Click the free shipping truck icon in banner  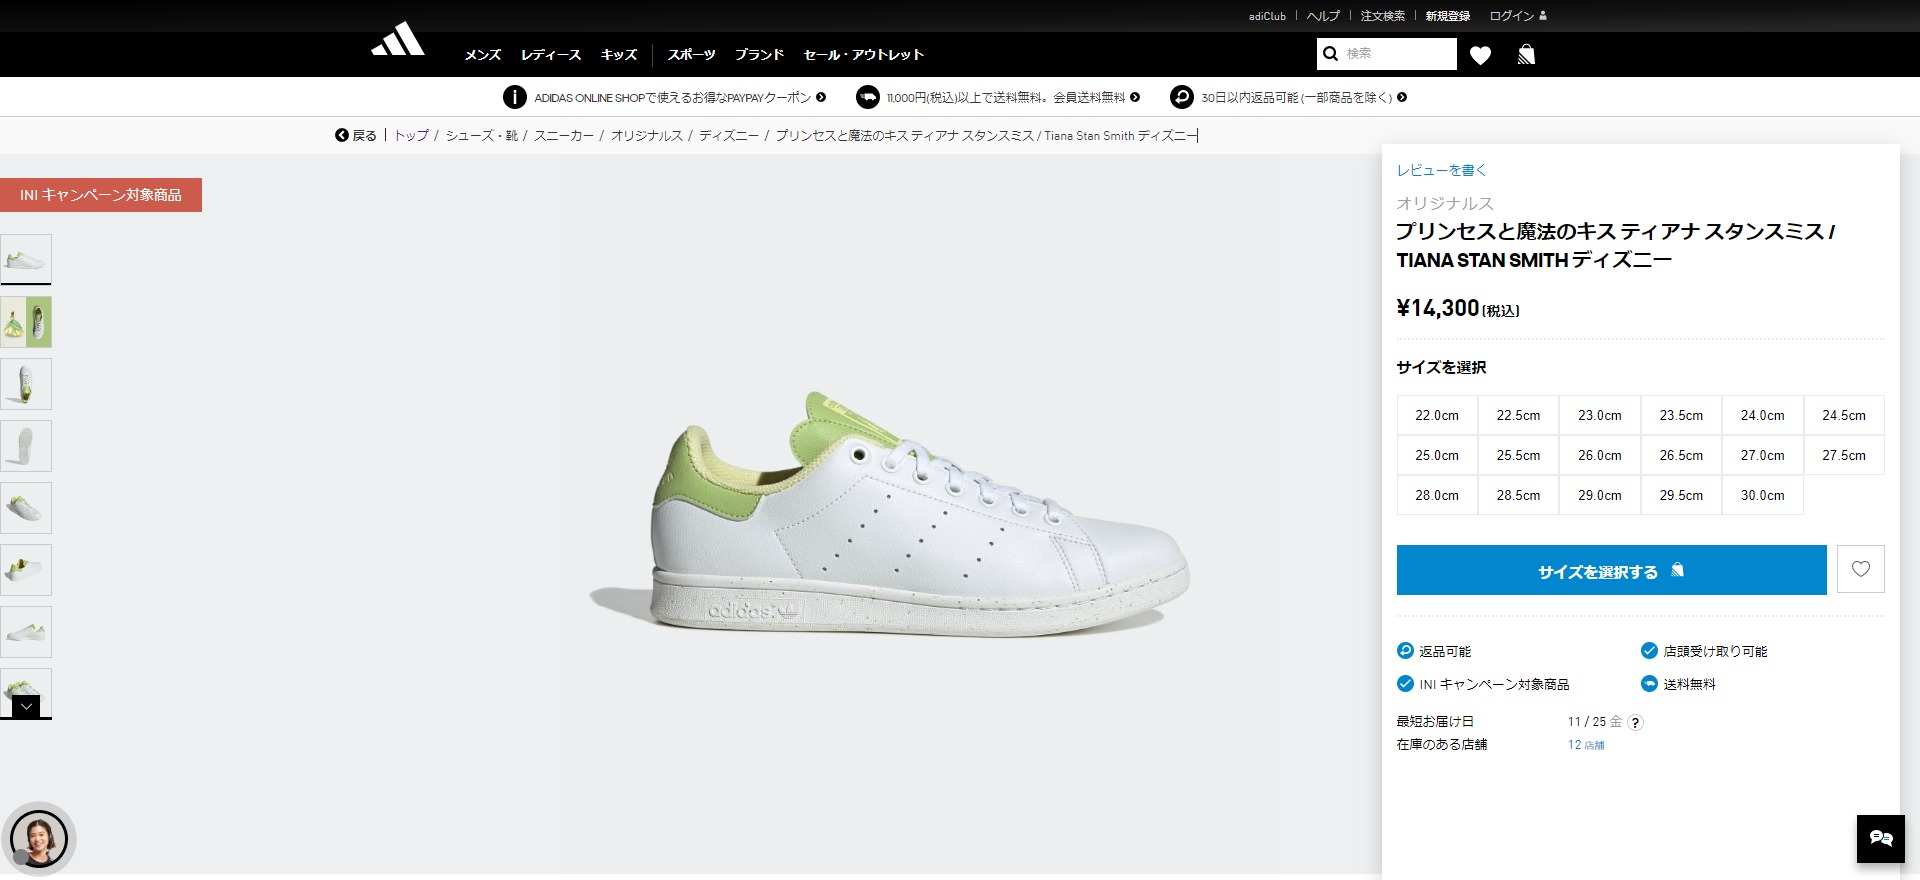click(x=867, y=97)
